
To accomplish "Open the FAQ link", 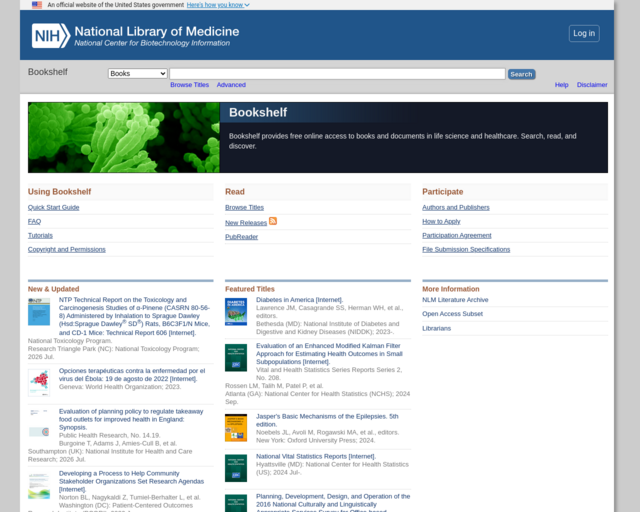I will (34, 221).
